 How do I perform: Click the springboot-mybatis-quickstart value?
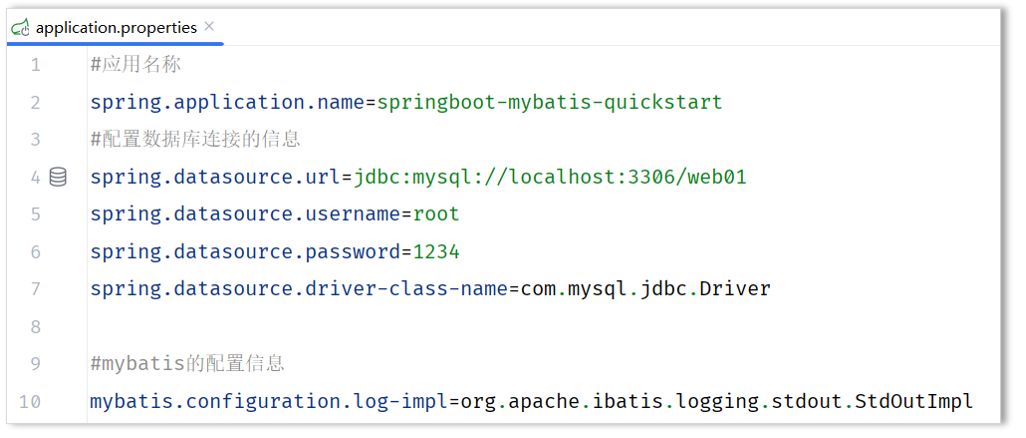[549, 102]
